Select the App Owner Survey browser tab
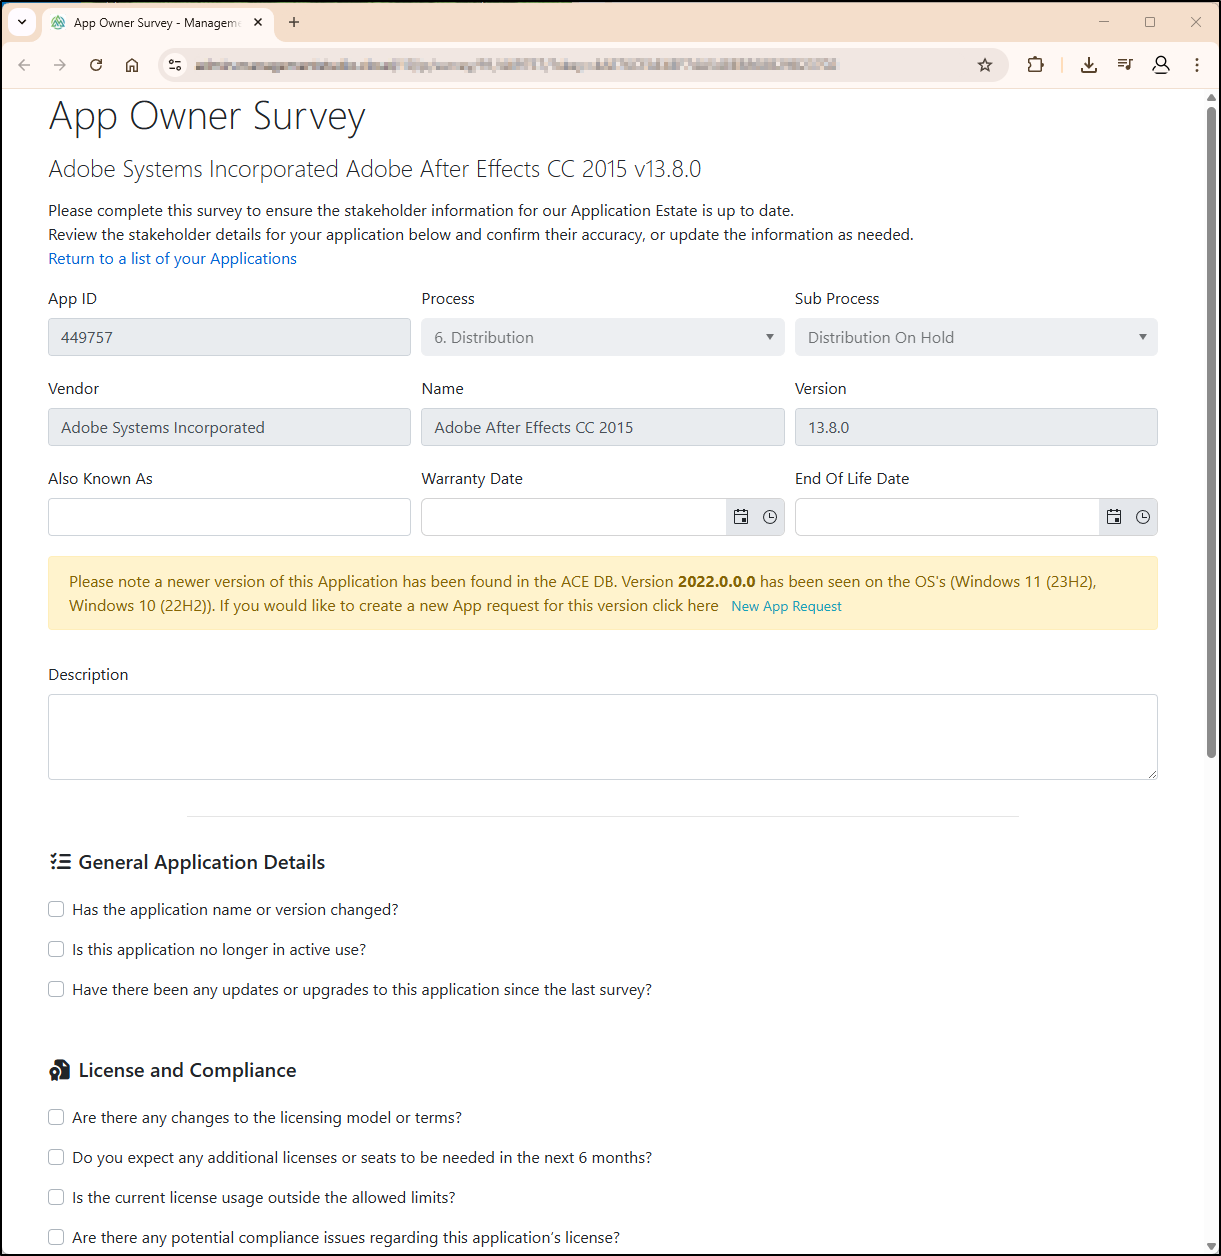Viewport: 1221px width, 1256px height. (157, 22)
